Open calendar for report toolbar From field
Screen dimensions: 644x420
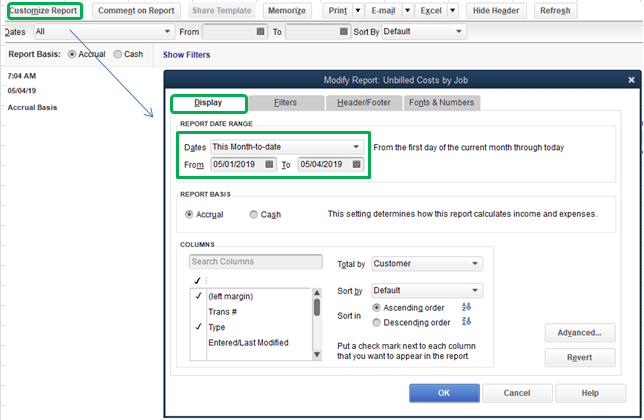pos(260,31)
